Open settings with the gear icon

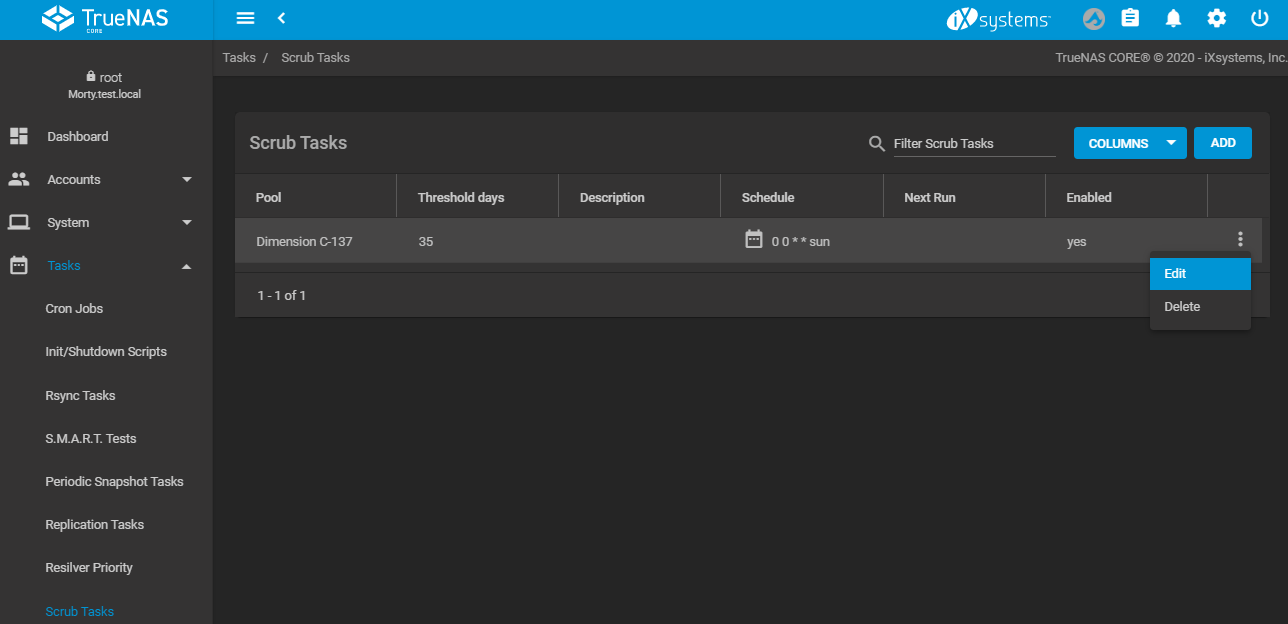1216,18
